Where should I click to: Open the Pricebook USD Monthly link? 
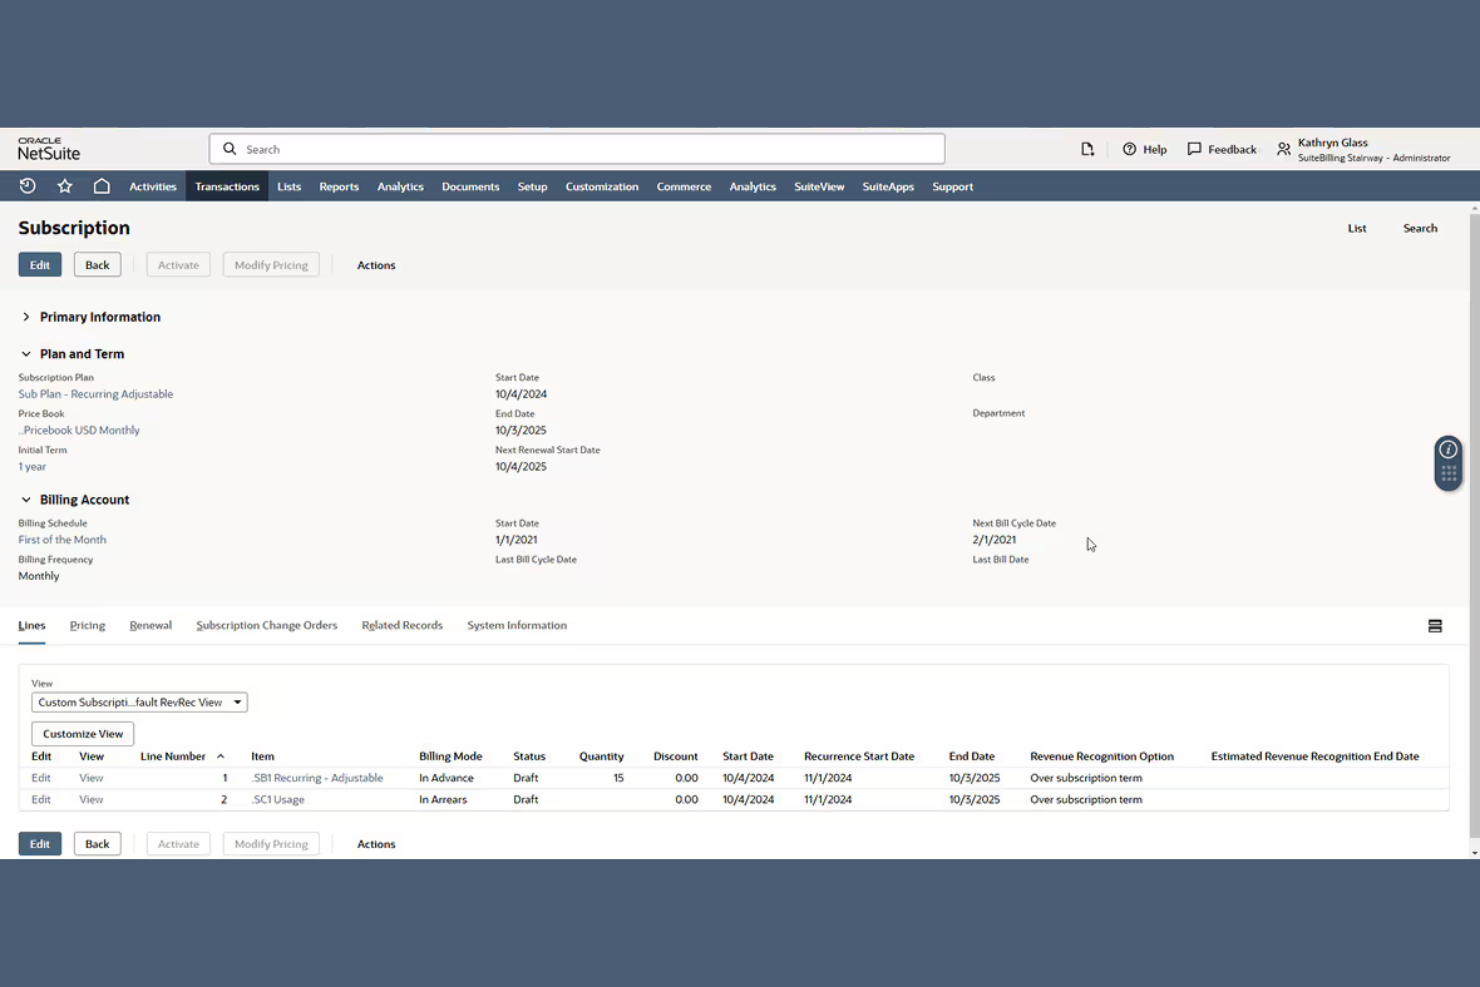pyautogui.click(x=80, y=430)
